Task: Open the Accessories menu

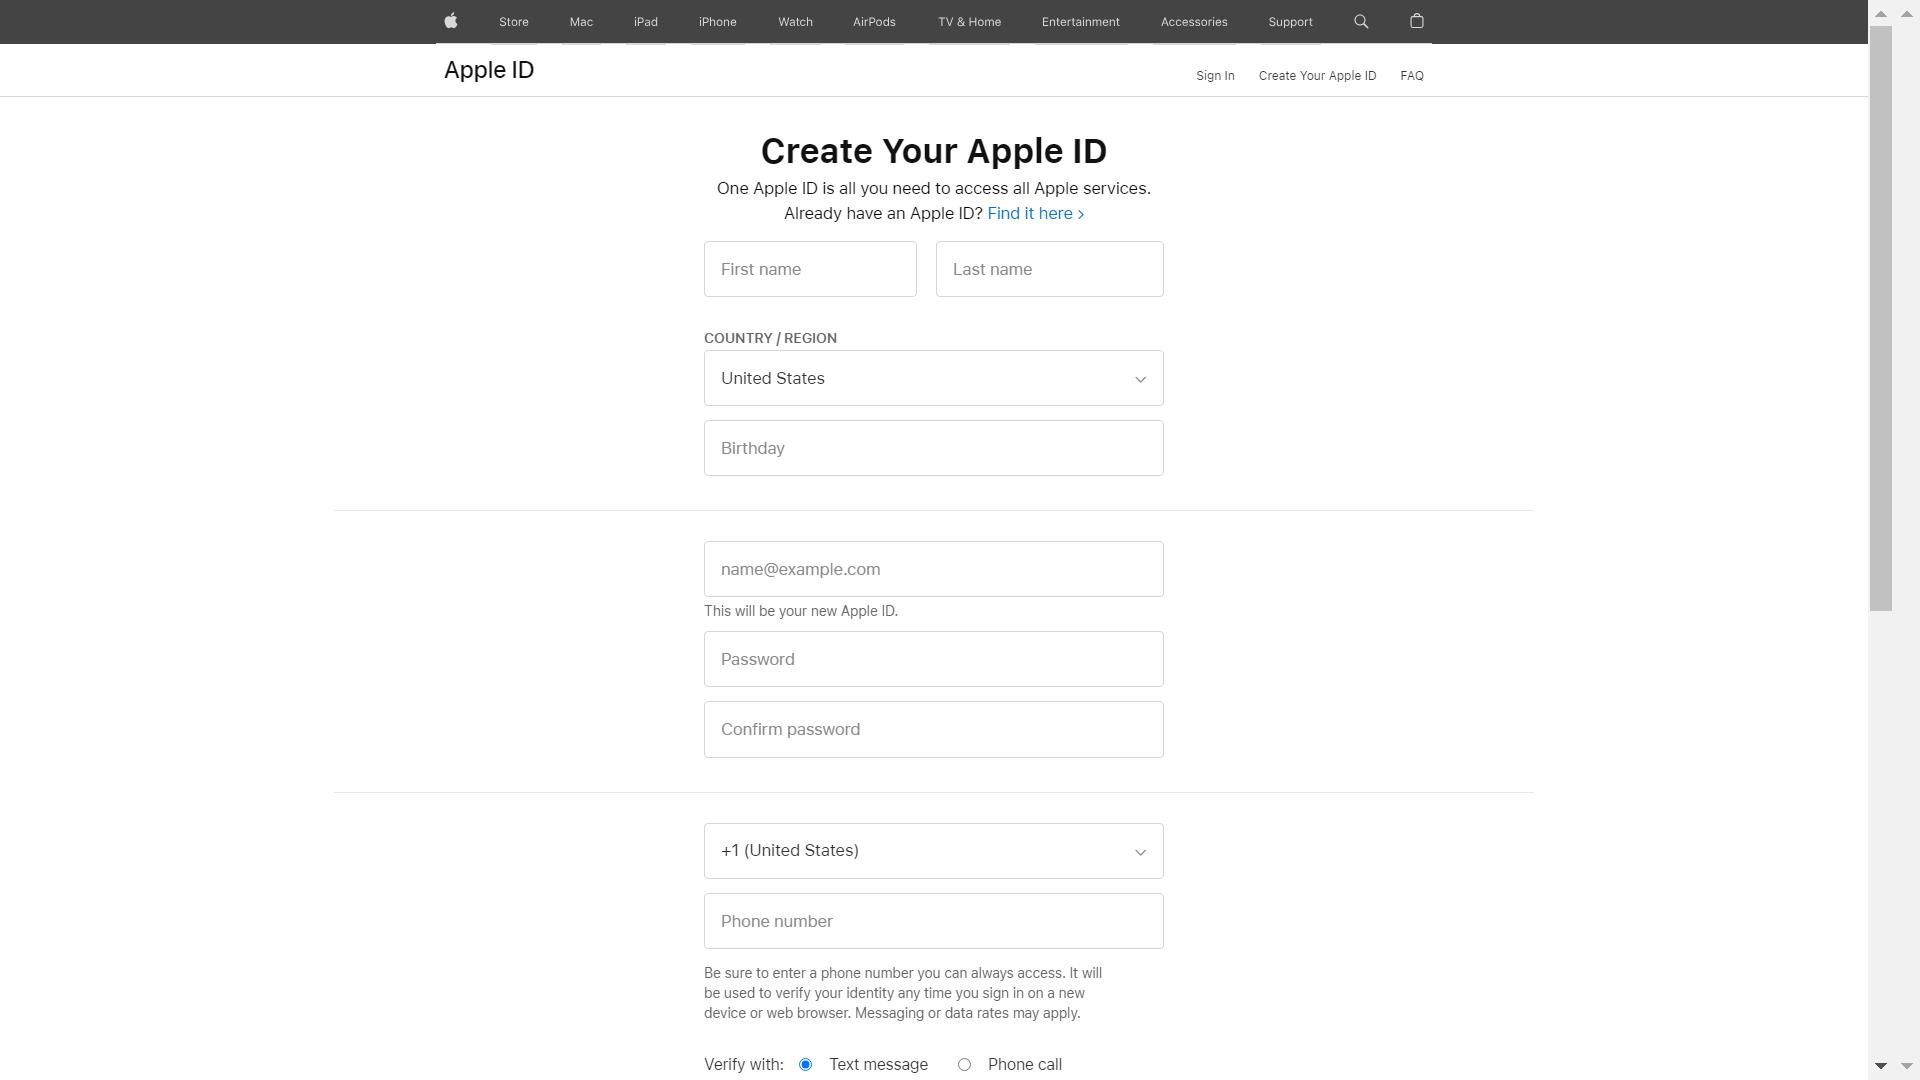Action: pos(1194,22)
